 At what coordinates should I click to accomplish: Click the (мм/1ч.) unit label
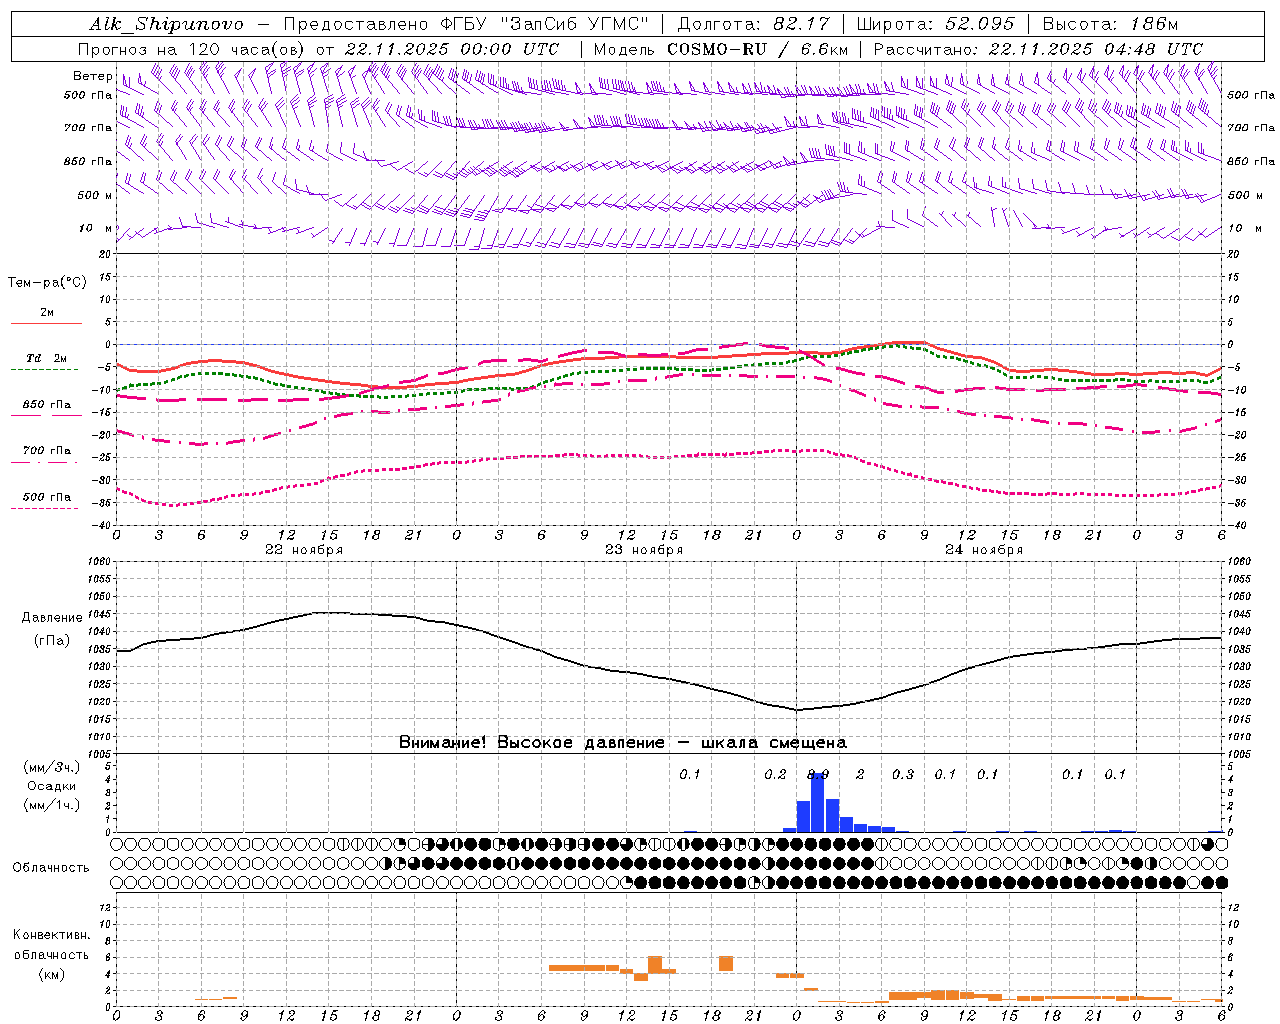click(52, 805)
